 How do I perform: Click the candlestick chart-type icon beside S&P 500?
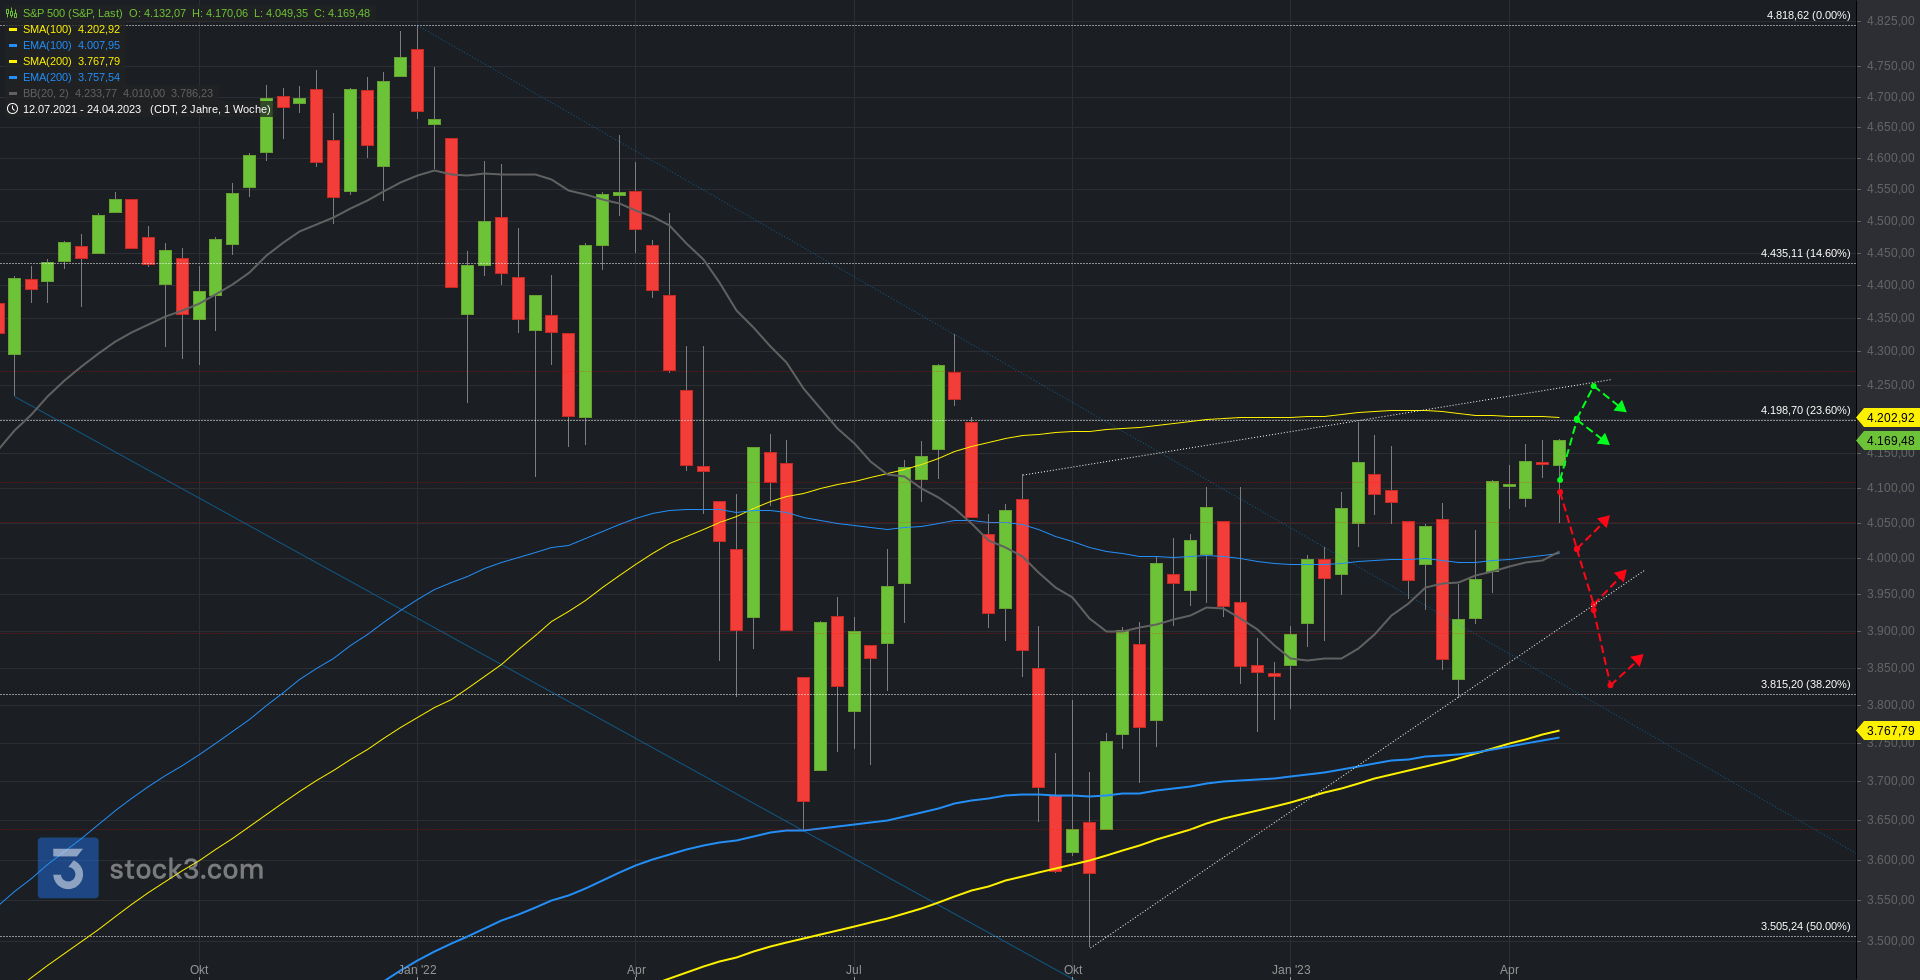point(12,13)
